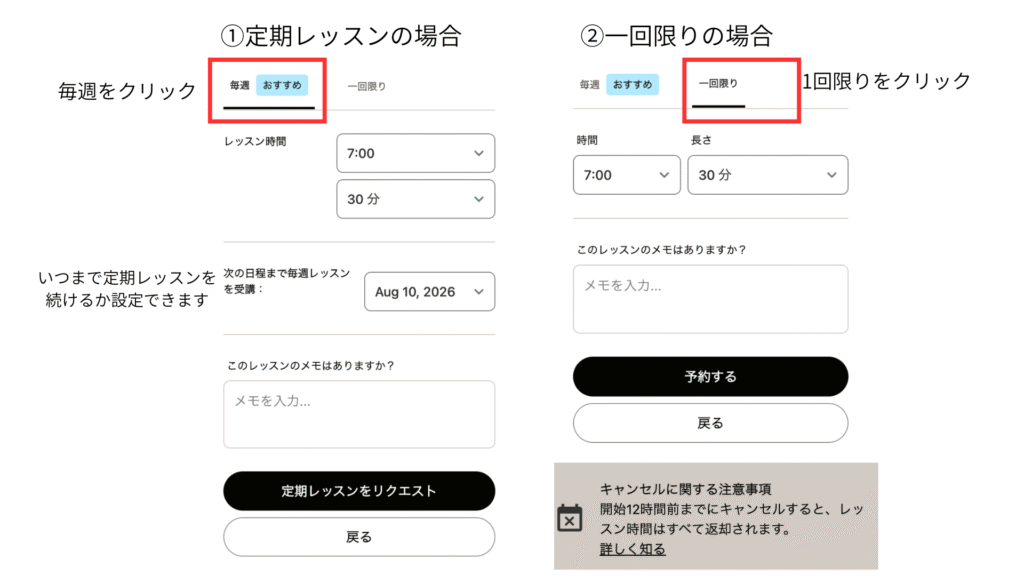Select the highlighted 一回限り tab on right
The height and width of the screenshot is (576, 1024).
718,84
